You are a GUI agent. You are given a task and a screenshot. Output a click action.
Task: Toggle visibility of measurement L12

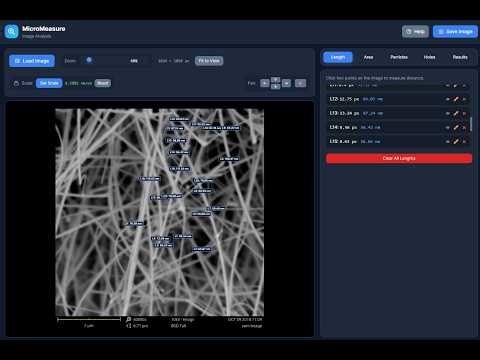(x=448, y=99)
